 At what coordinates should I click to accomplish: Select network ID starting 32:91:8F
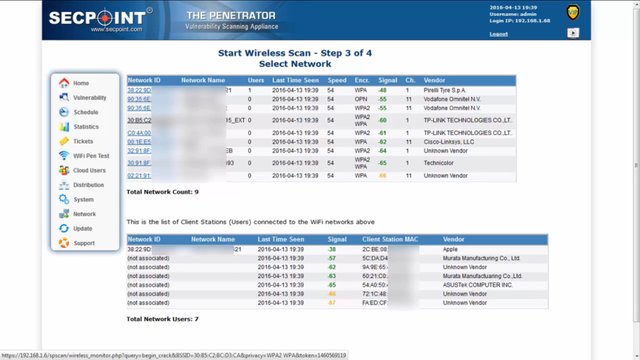(x=139, y=151)
